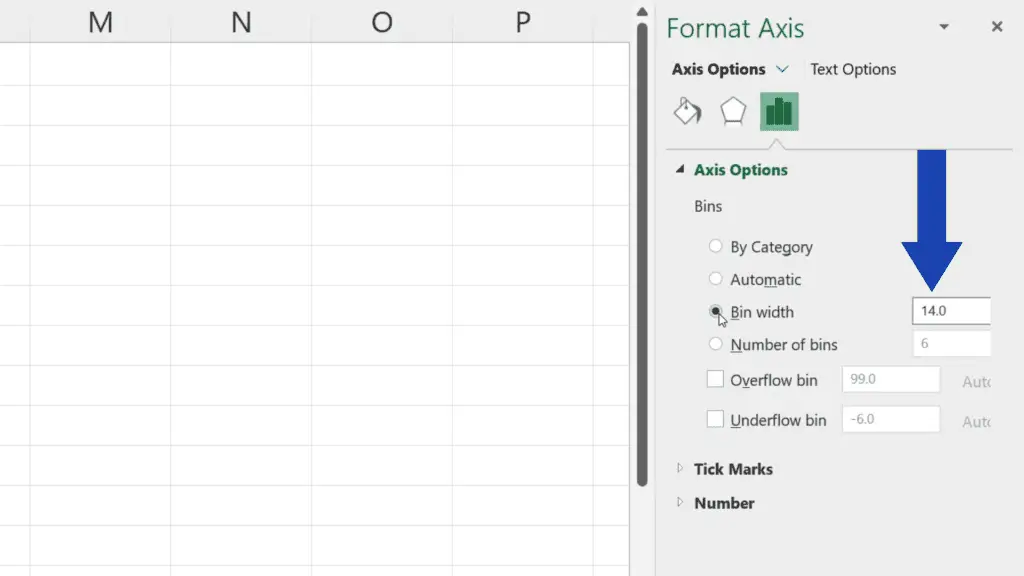
Task: Open the Axis Options dropdown chevron
Action: tap(782, 69)
